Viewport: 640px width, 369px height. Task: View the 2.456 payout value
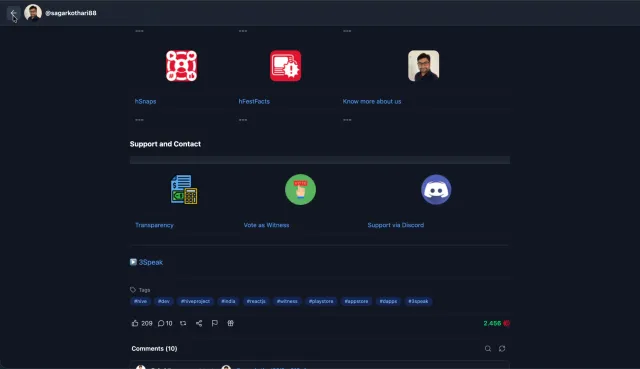click(x=492, y=323)
